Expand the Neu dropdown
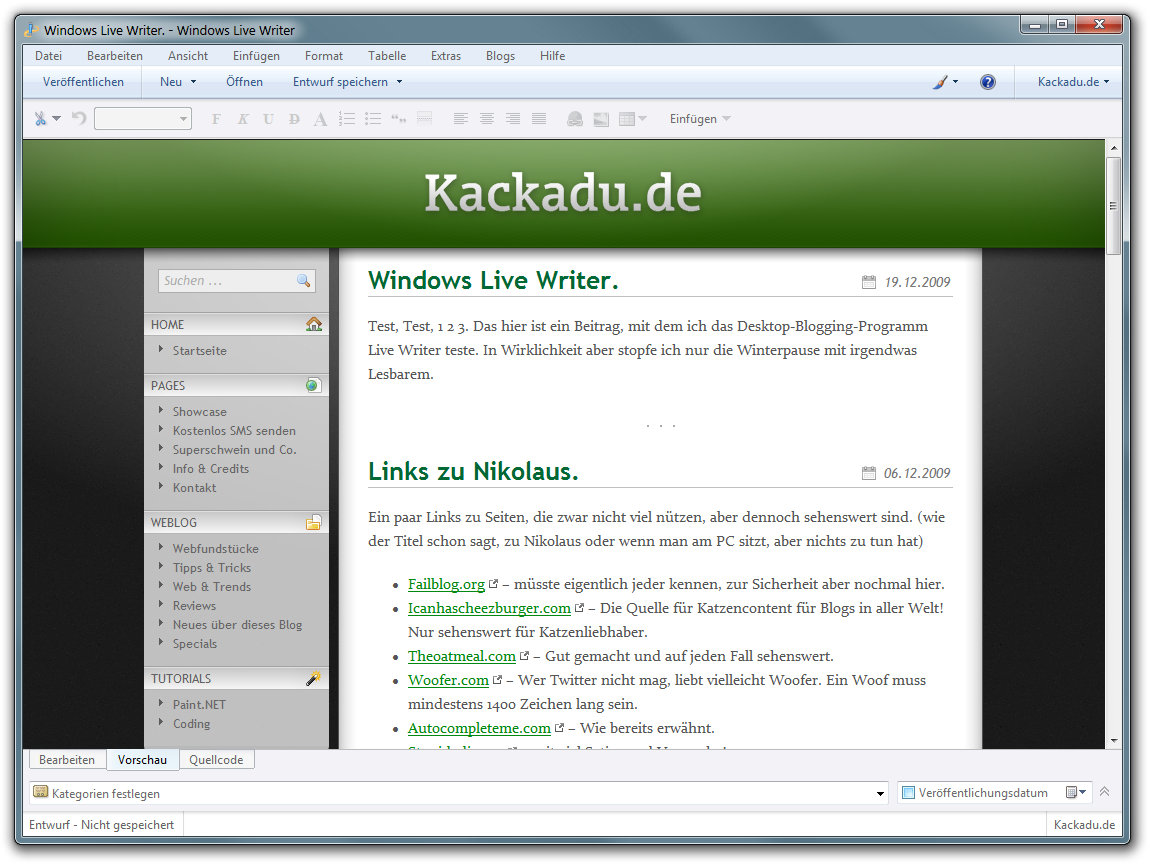1149x863 pixels. pos(193,82)
